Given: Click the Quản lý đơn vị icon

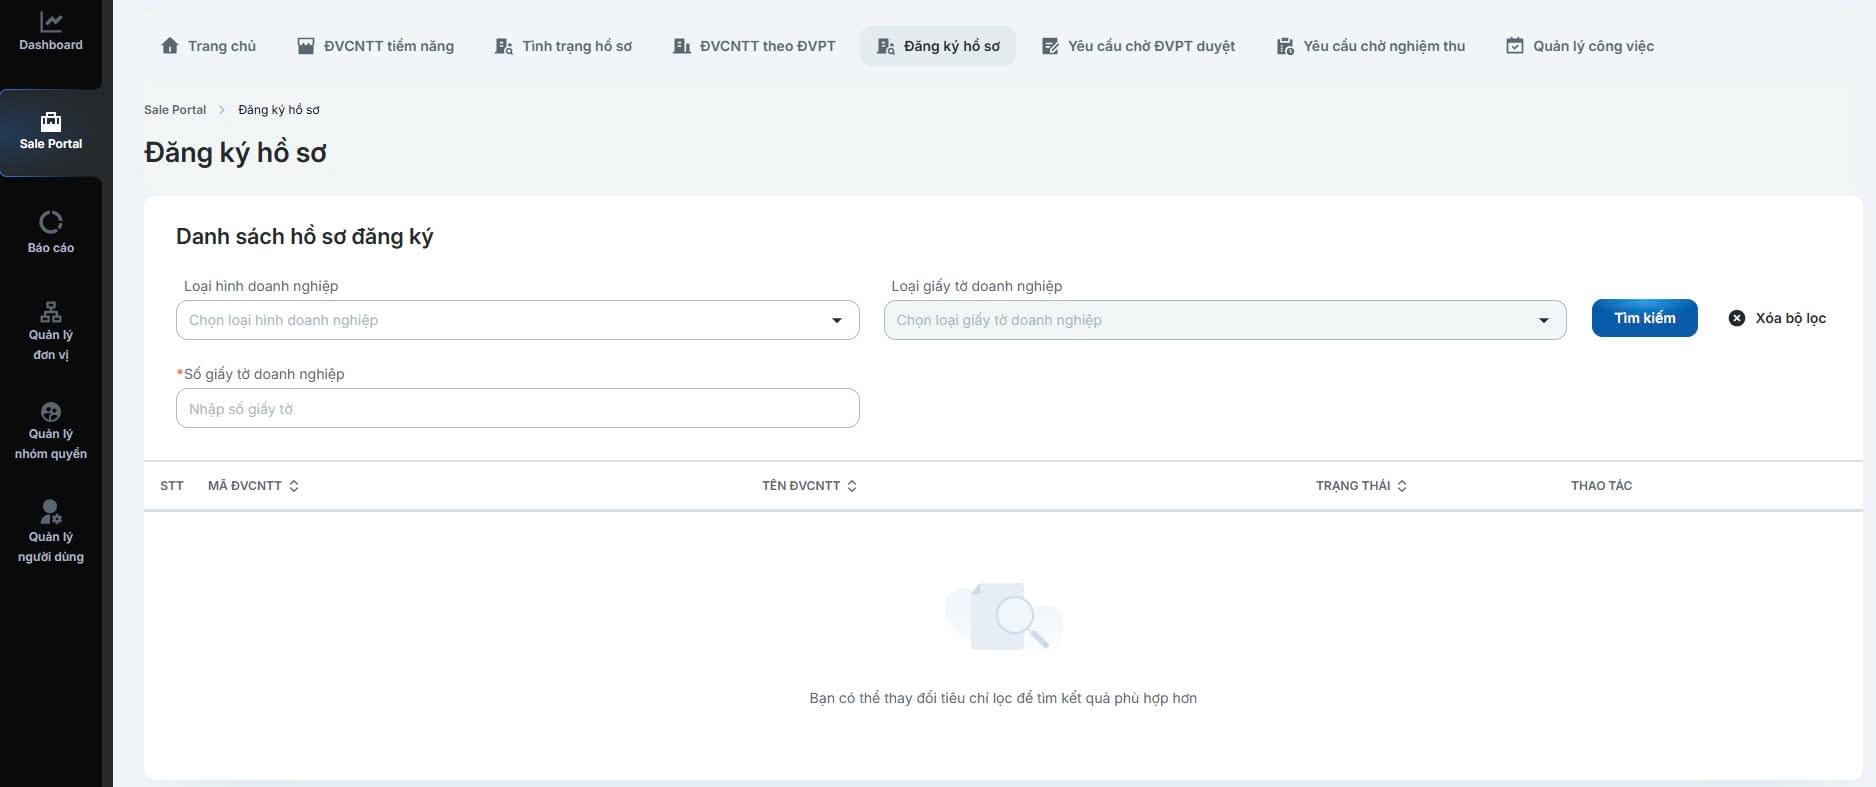Looking at the screenshot, I should pos(51,311).
